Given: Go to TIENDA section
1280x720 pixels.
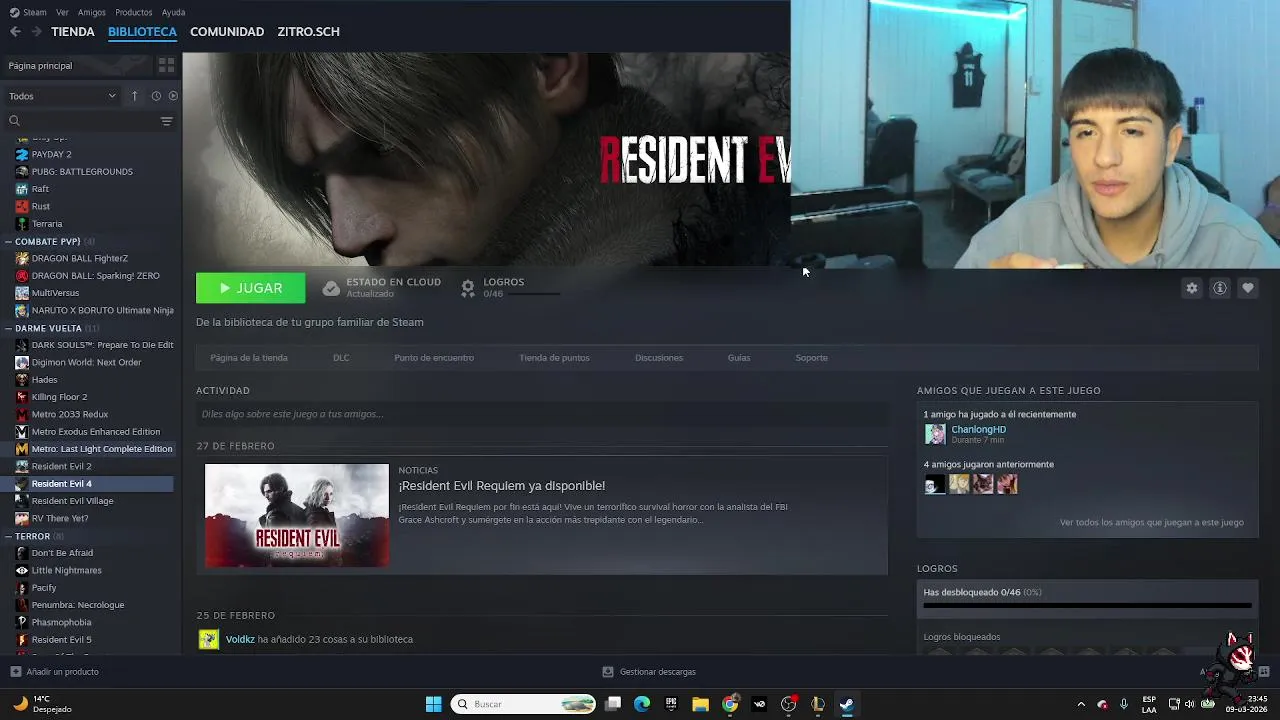Looking at the screenshot, I should tap(73, 32).
